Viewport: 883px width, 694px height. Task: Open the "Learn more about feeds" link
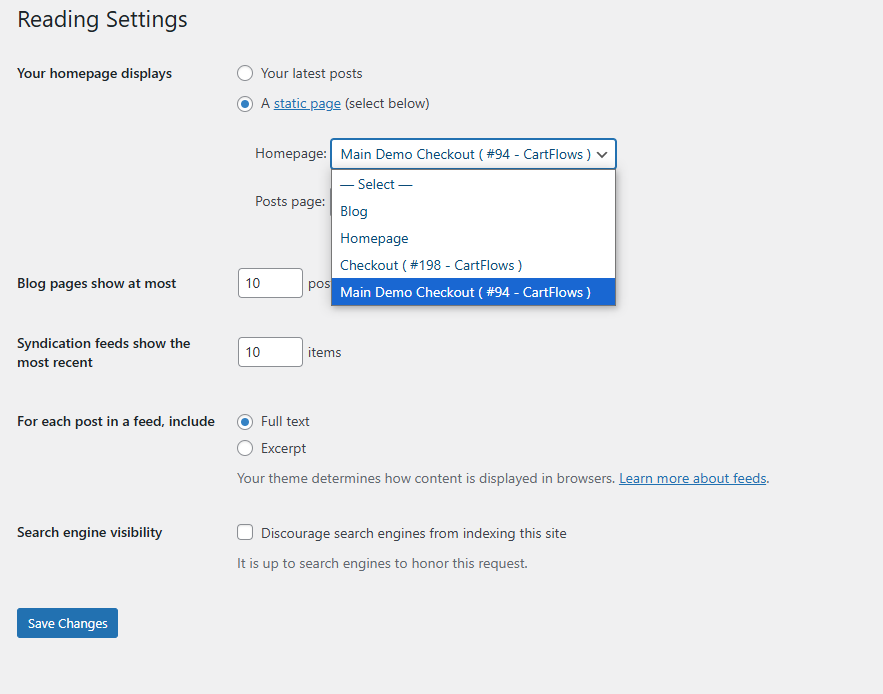click(x=692, y=478)
